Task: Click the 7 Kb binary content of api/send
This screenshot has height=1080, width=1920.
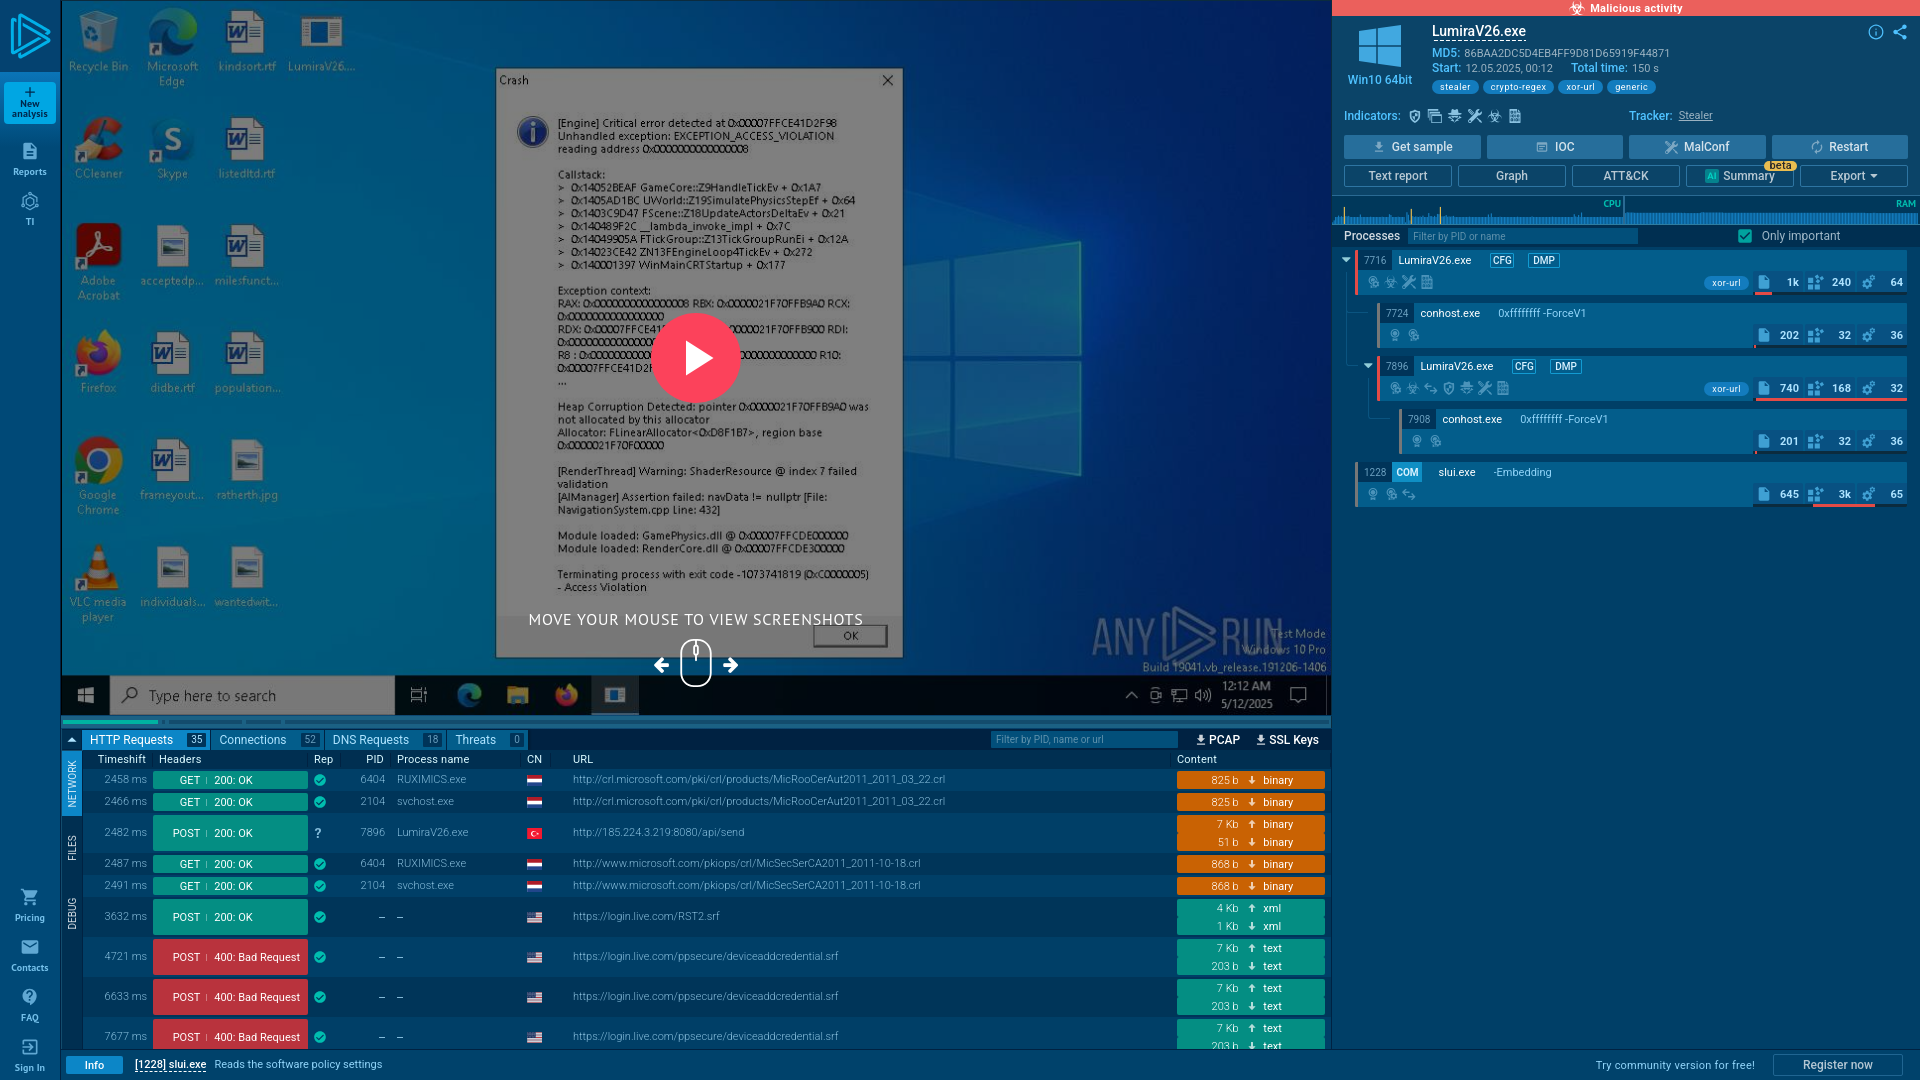Action: (x=1251, y=825)
